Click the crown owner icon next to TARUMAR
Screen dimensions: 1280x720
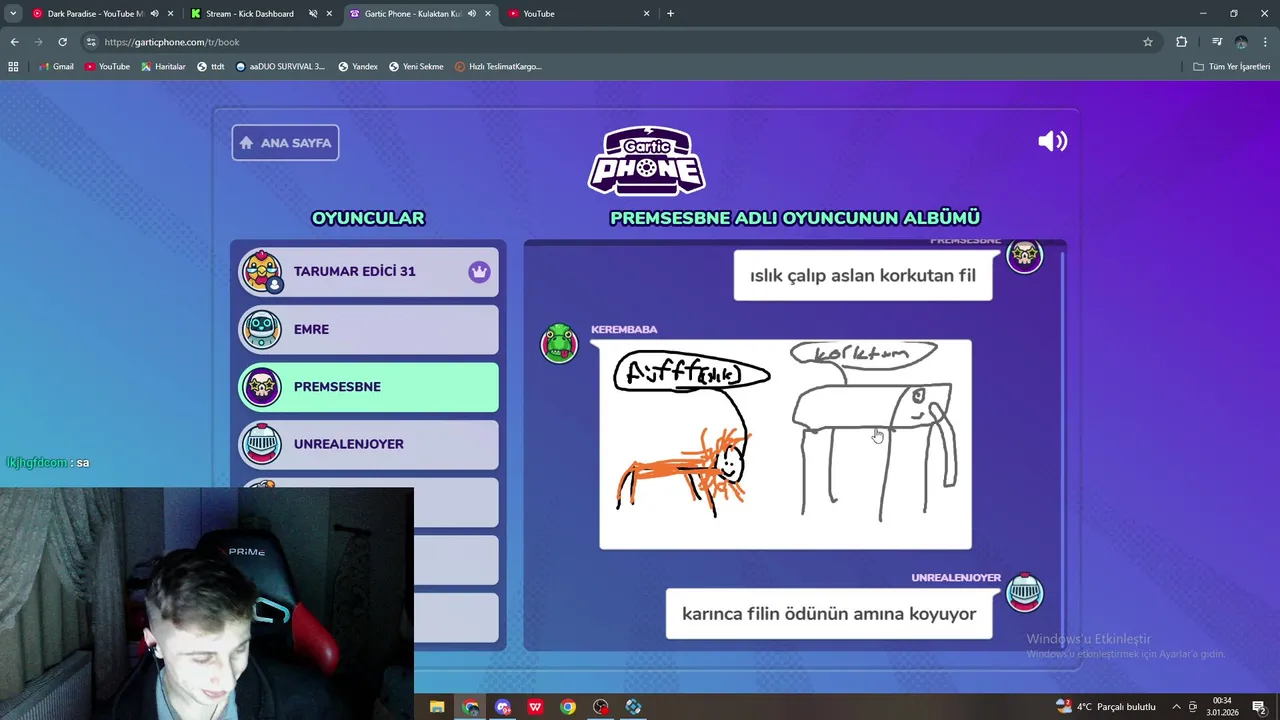(x=479, y=272)
